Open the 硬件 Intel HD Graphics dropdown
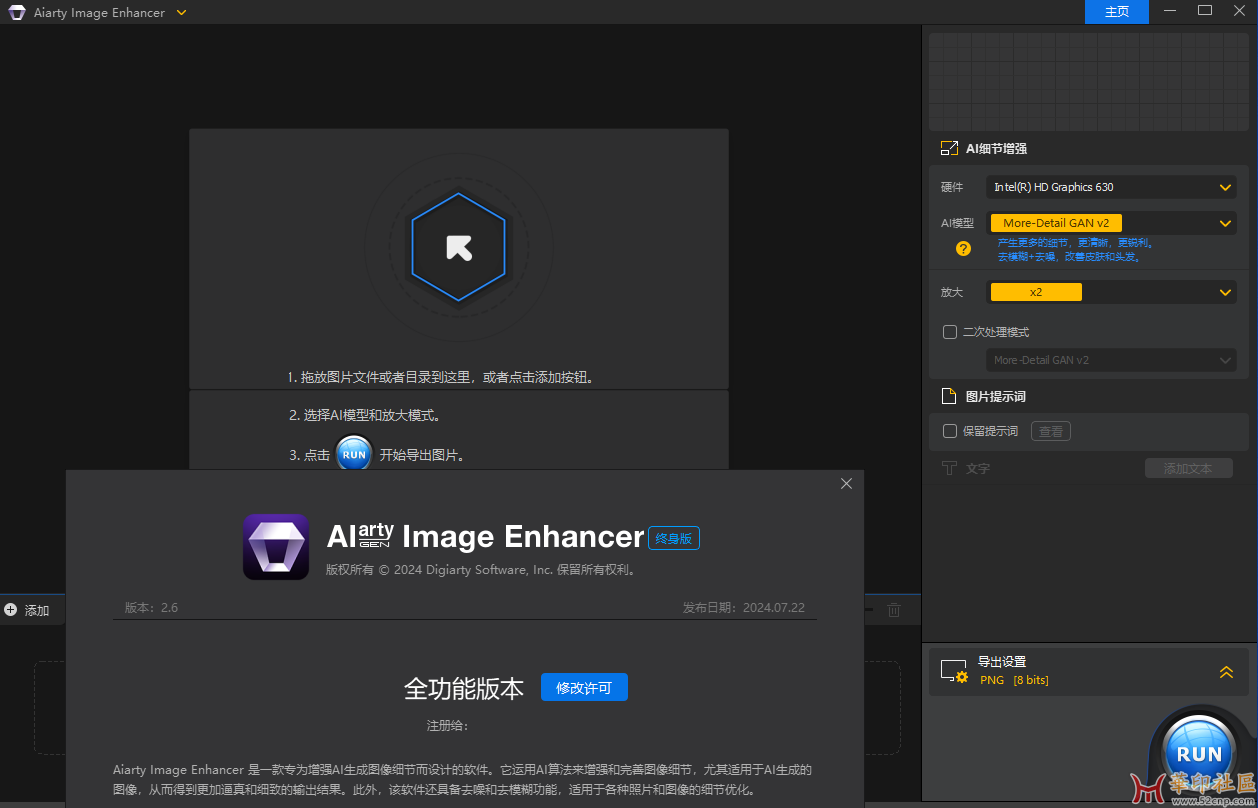This screenshot has width=1258, height=808. [1111, 187]
